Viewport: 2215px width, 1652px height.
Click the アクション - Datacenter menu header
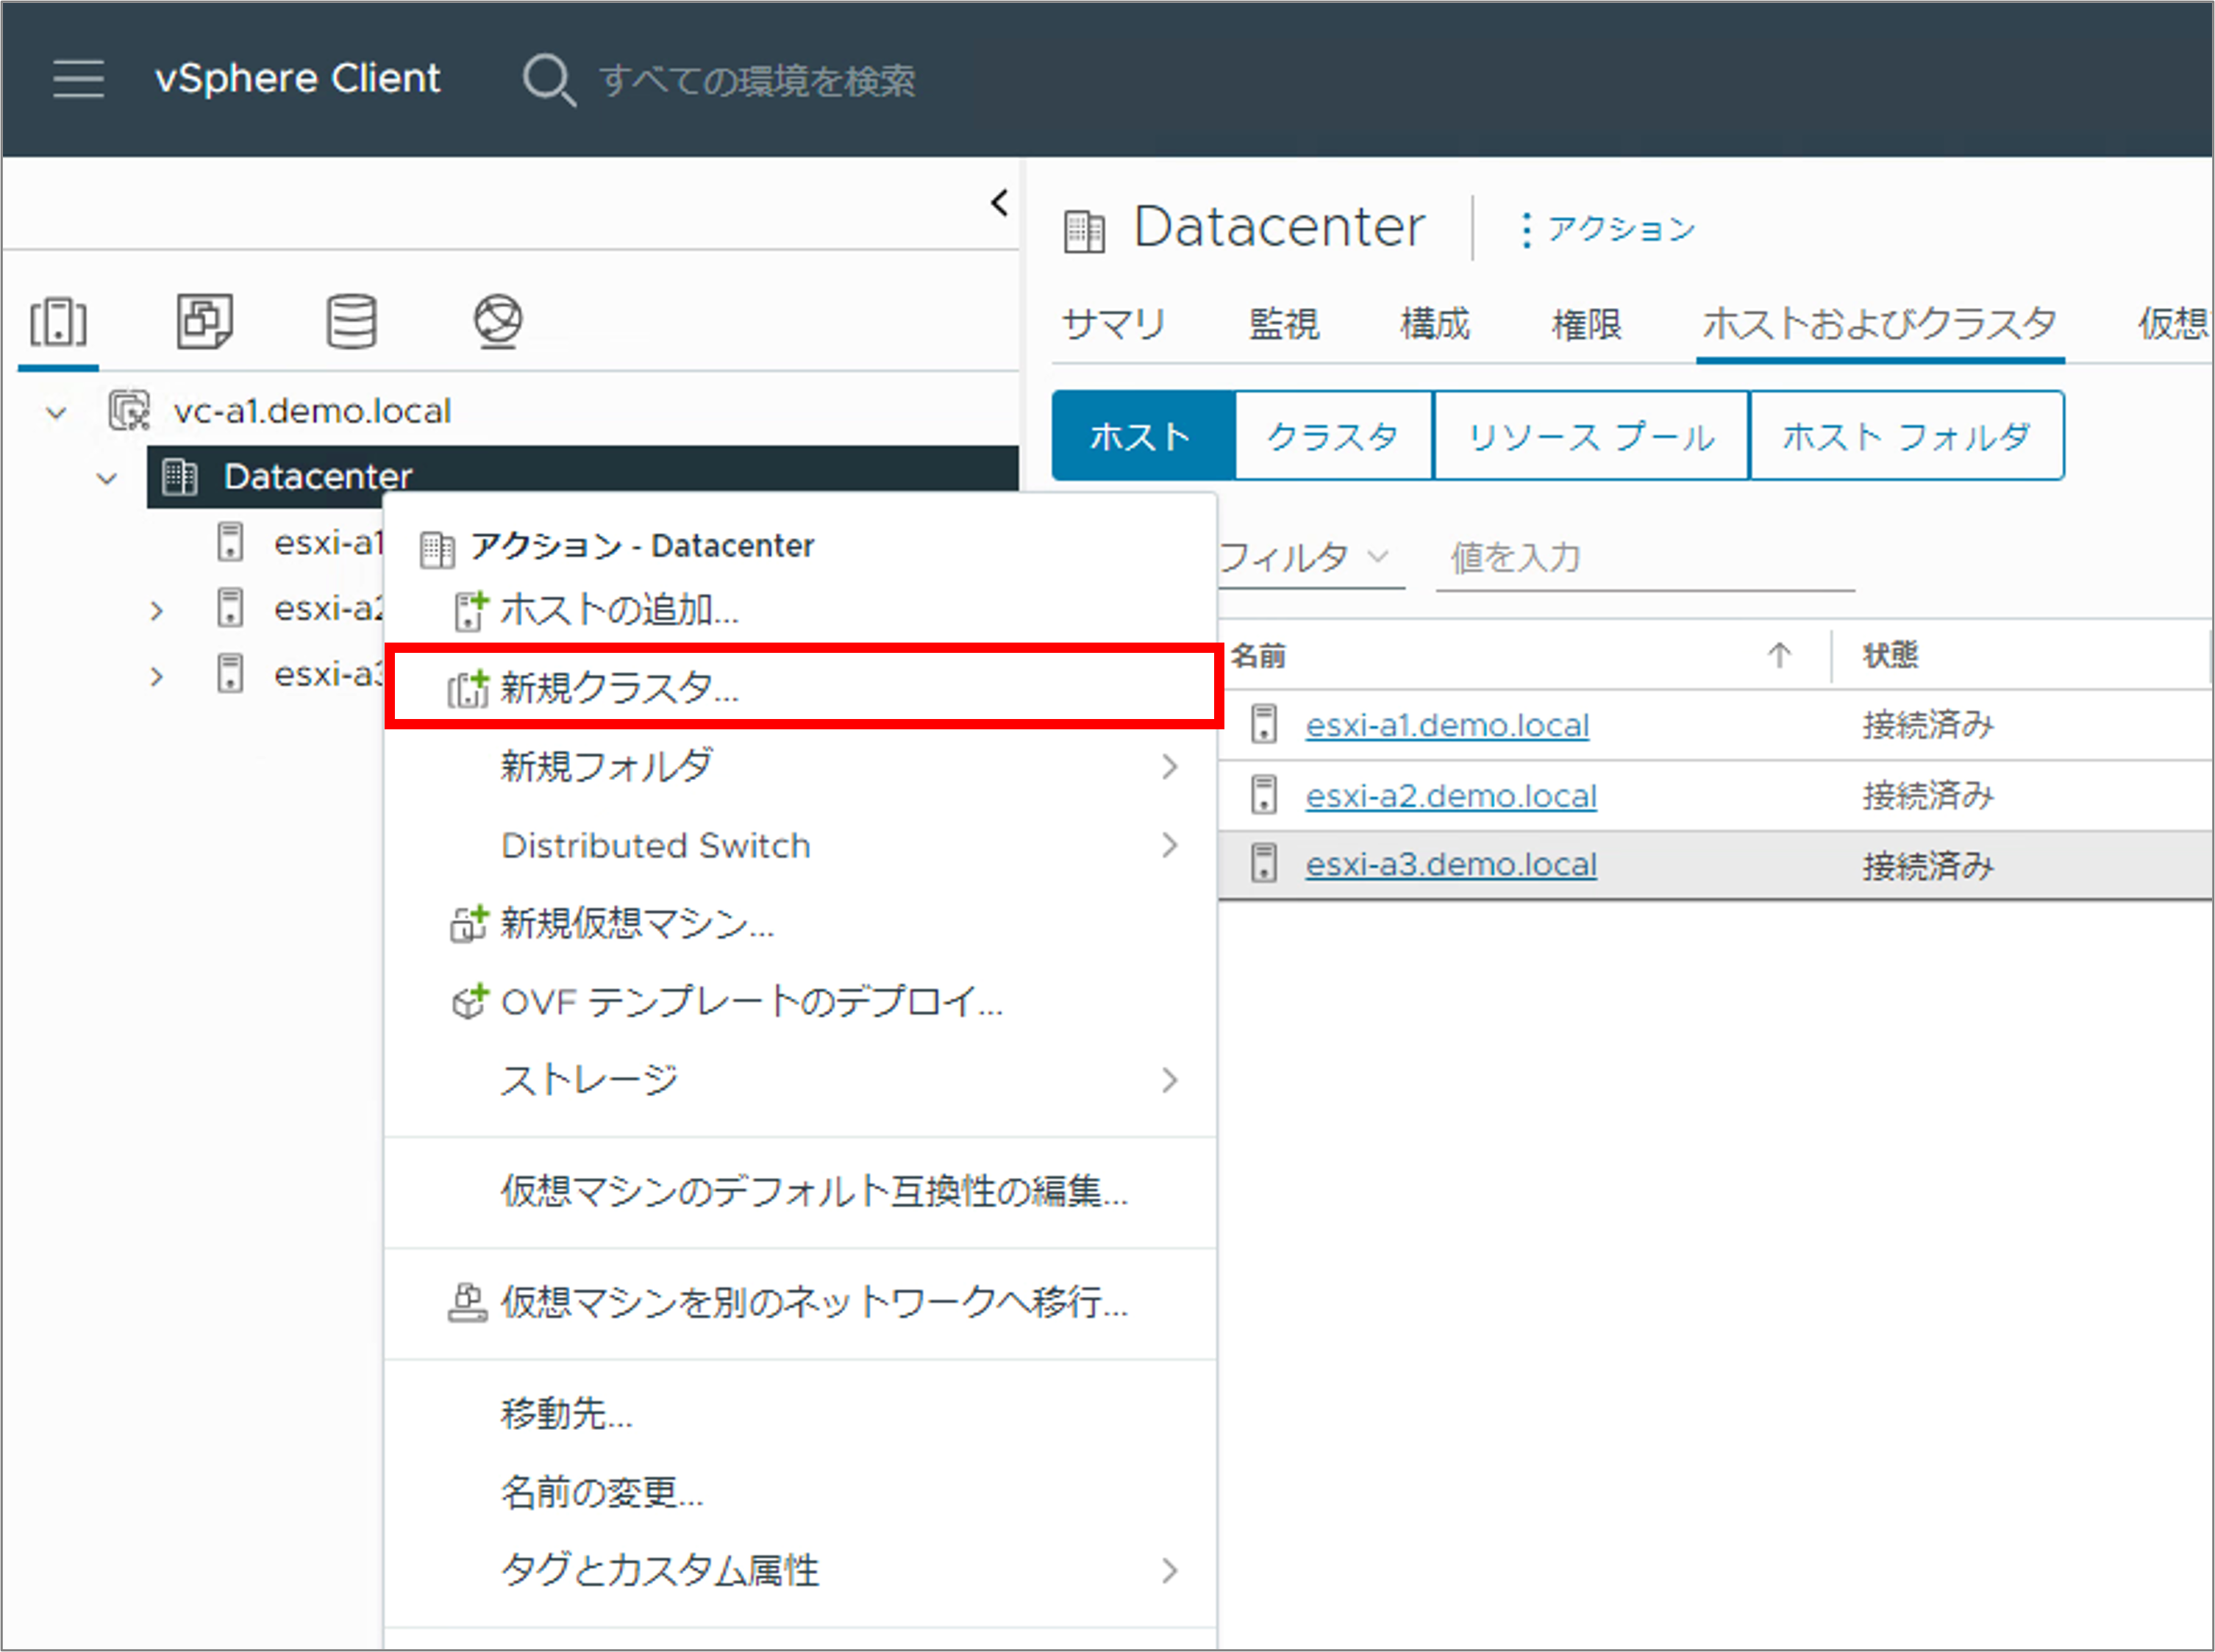(642, 546)
